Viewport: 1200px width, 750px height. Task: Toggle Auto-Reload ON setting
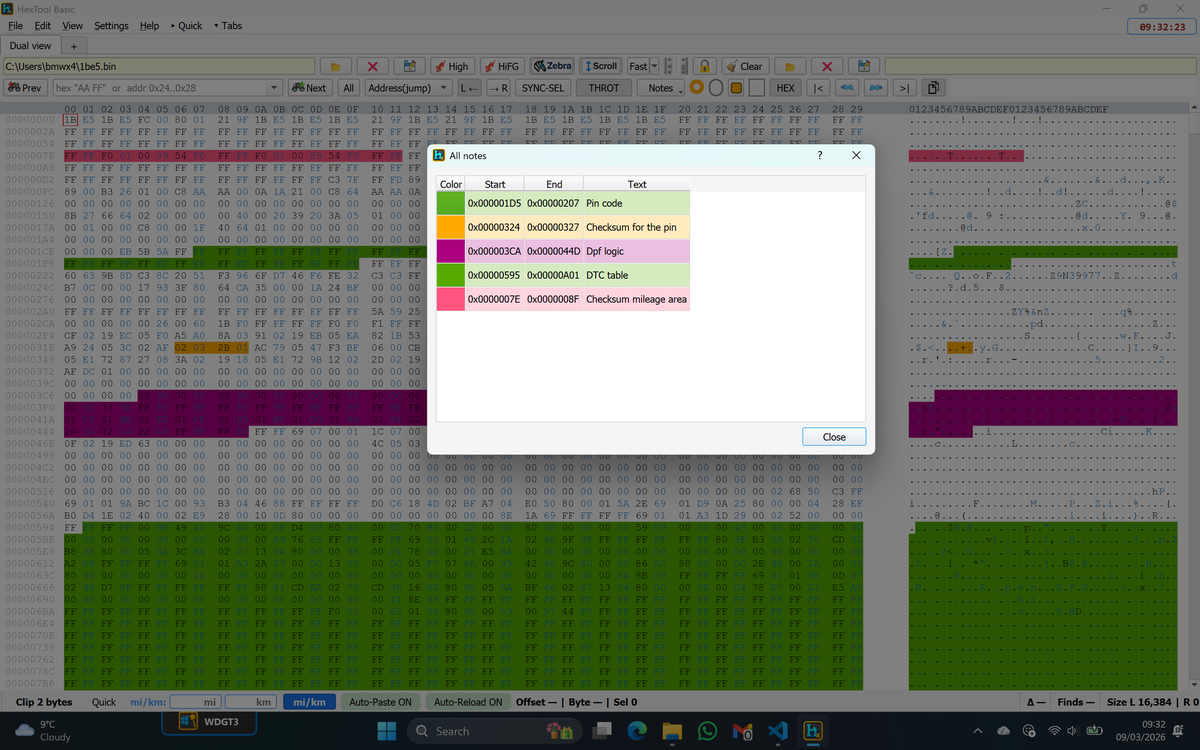click(467, 702)
